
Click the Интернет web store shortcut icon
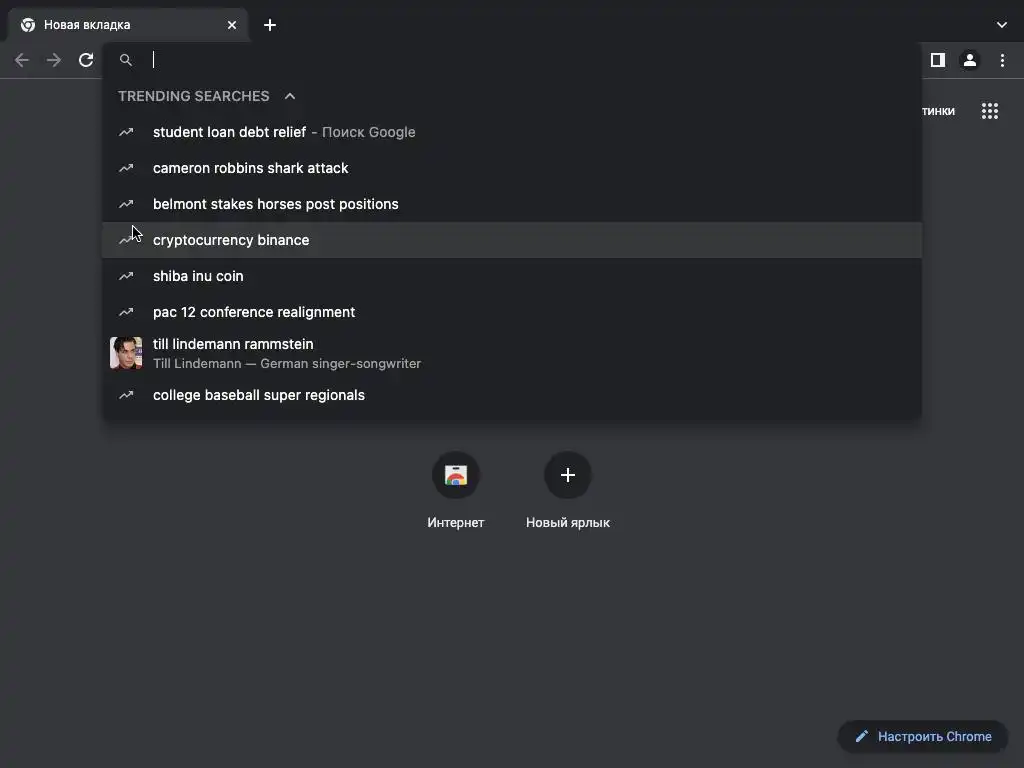(456, 475)
